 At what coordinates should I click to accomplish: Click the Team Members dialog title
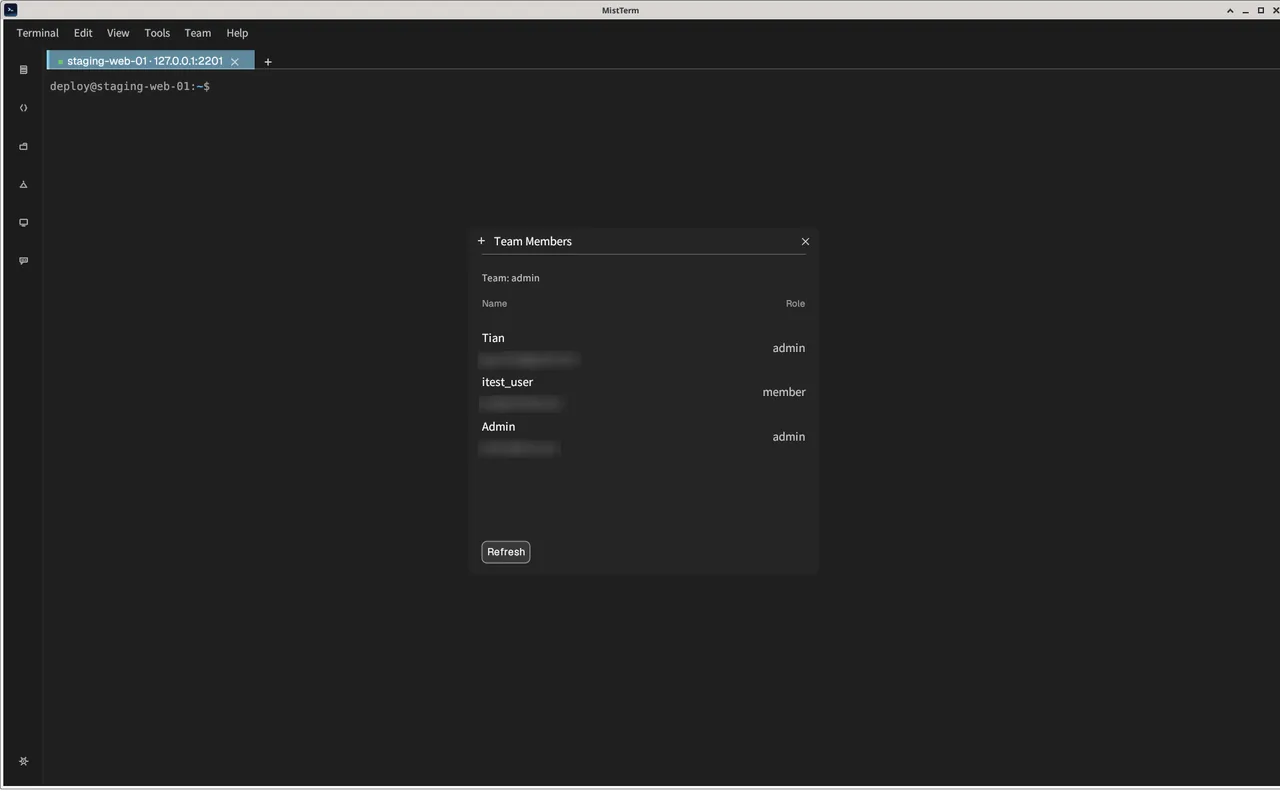[533, 241]
